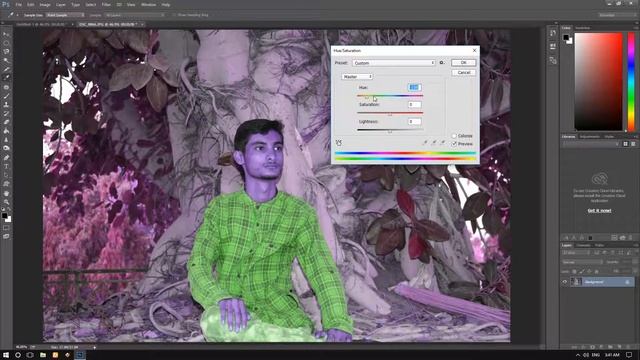
Task: Toggle Quick Mask mode in the toolbox
Action: click(6, 228)
